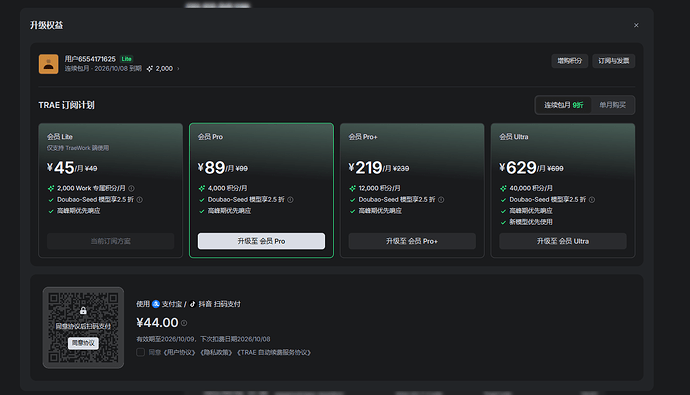Switch to 单月购买 billing tab
The height and width of the screenshot is (395, 690).
612,105
